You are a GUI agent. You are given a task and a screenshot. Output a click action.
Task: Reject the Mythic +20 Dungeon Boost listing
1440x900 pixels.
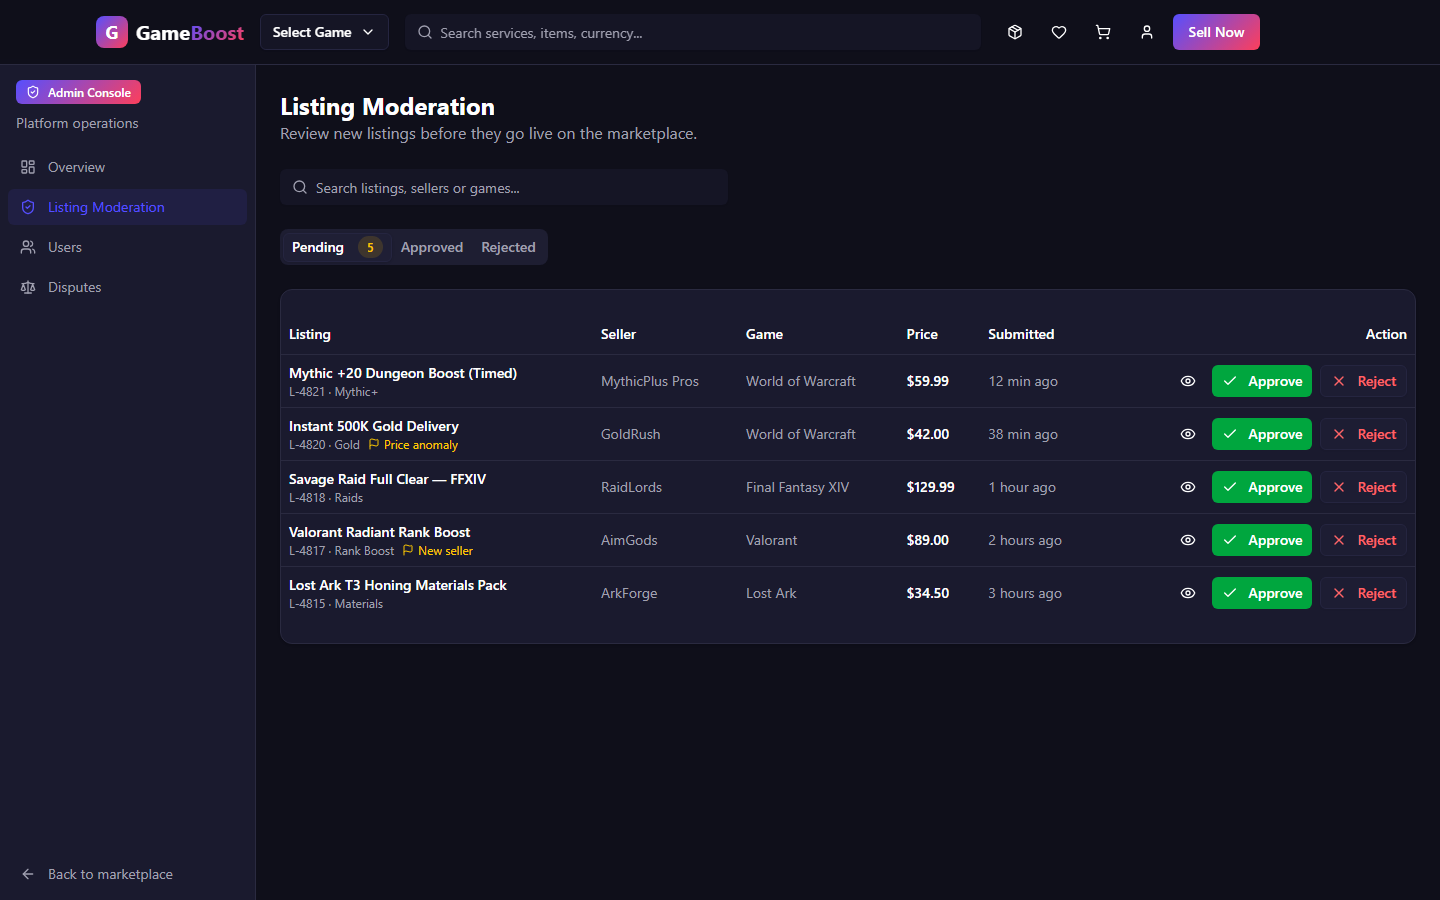(x=1363, y=381)
